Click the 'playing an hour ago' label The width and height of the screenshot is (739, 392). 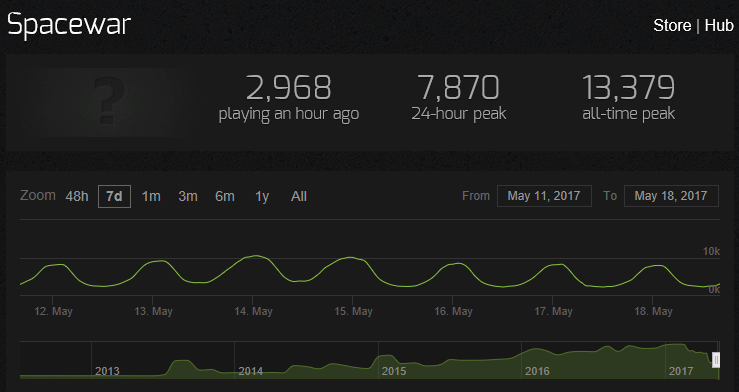point(288,114)
